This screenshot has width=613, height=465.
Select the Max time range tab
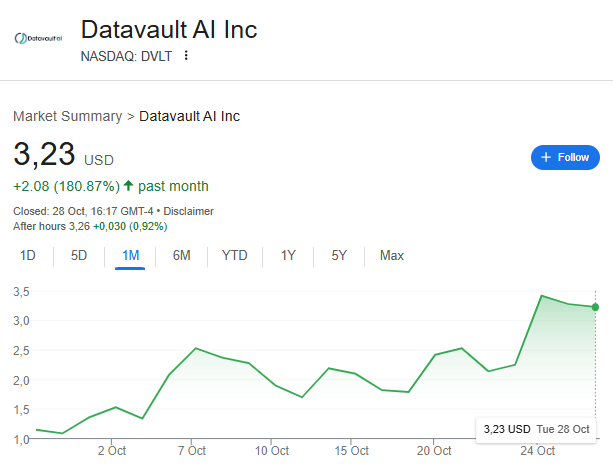click(392, 255)
